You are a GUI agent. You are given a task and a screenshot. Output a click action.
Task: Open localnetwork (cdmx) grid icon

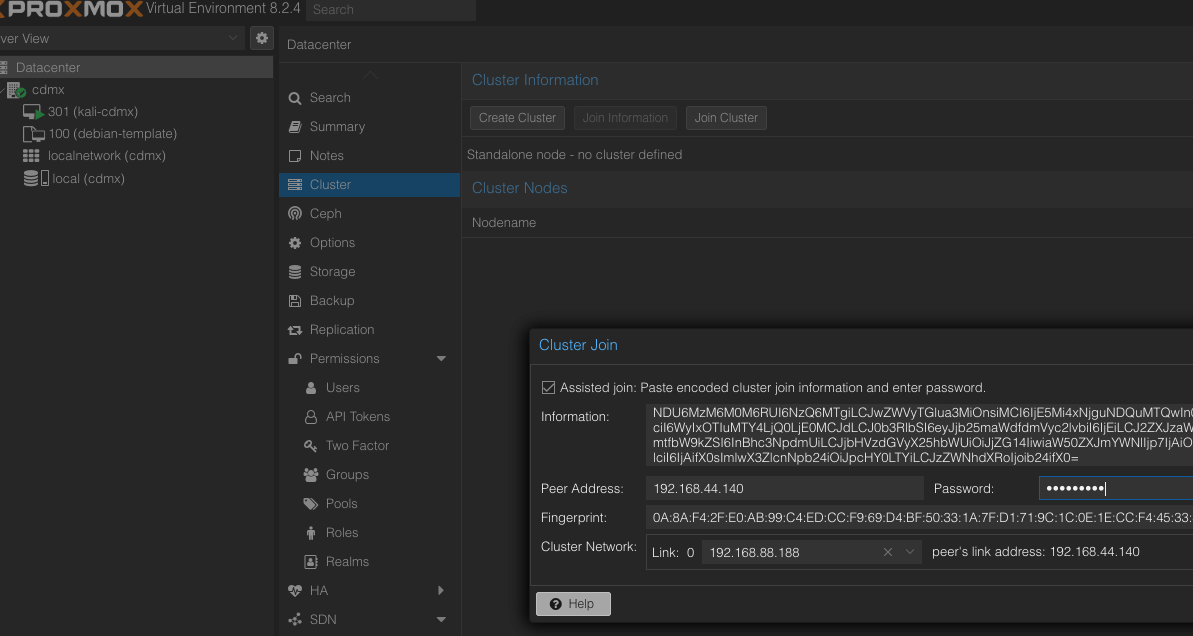click(x=31, y=156)
